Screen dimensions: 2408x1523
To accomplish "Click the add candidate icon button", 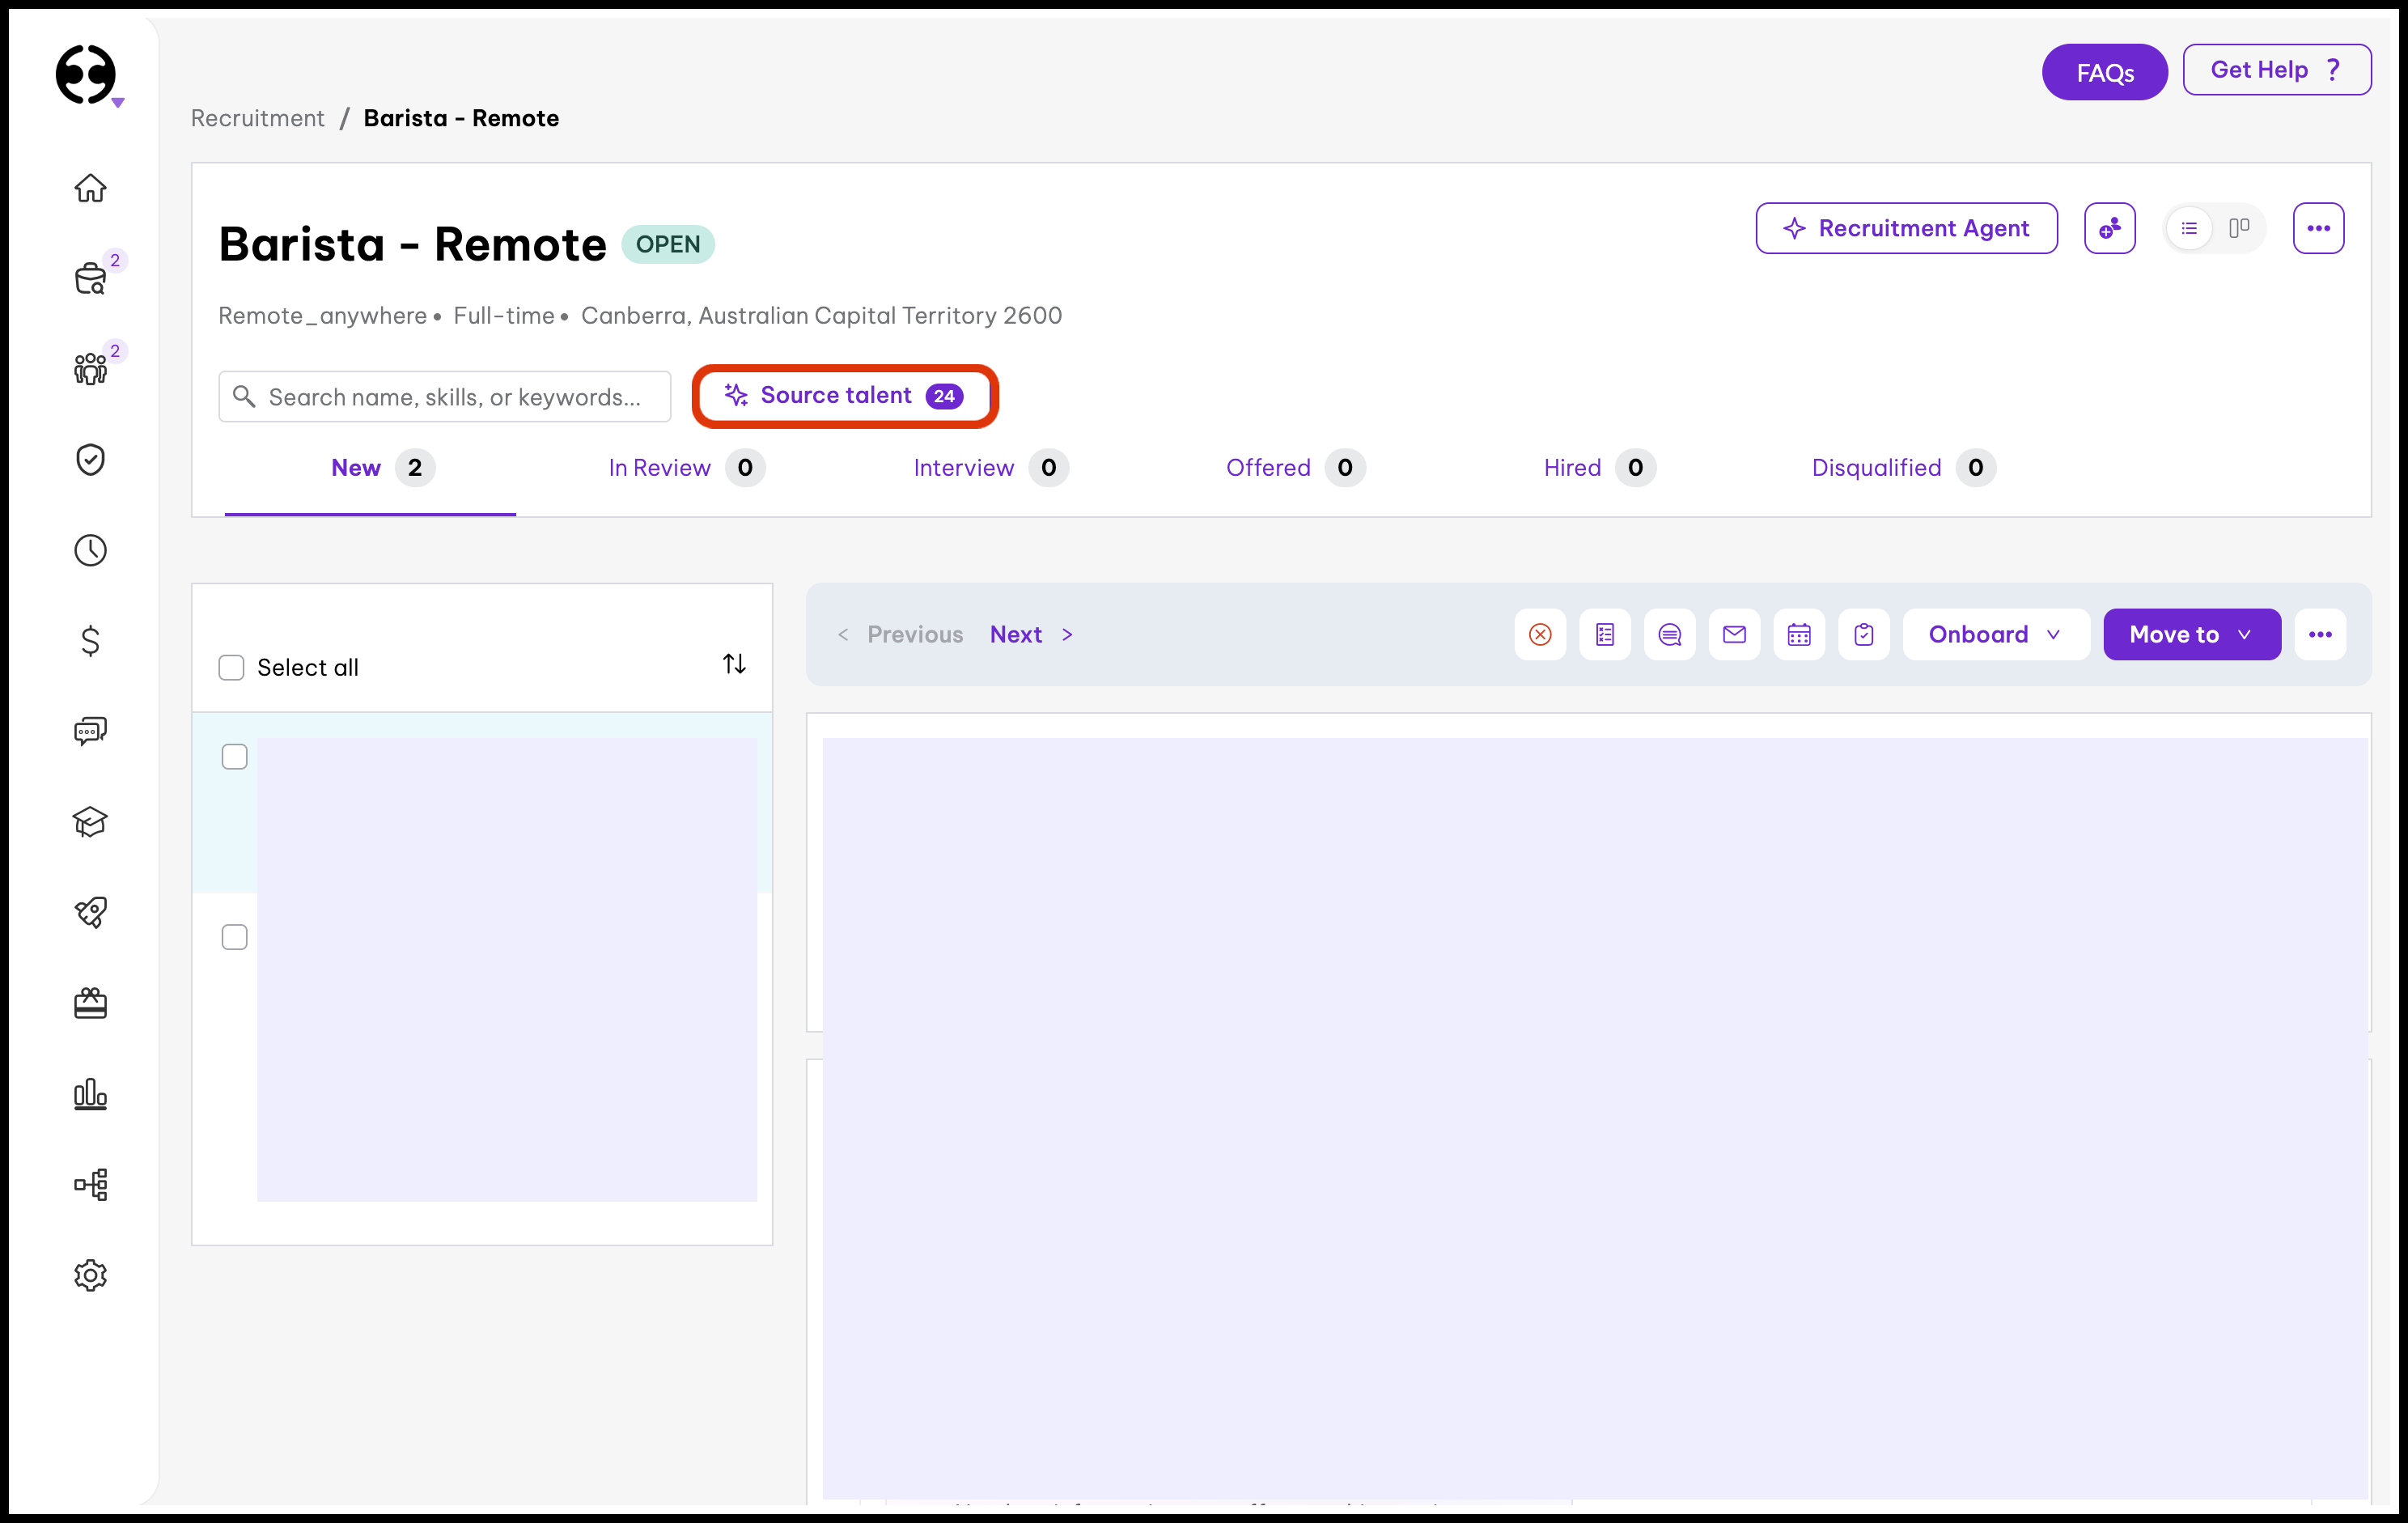I will pos(2109,228).
